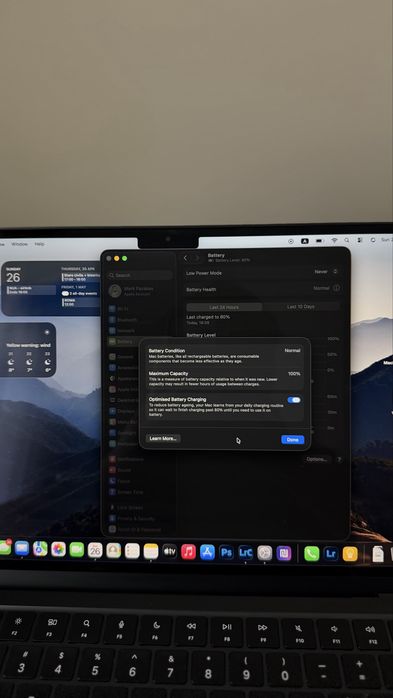
Task: Click the battery status menu bar icon
Action: [x=319, y=241]
